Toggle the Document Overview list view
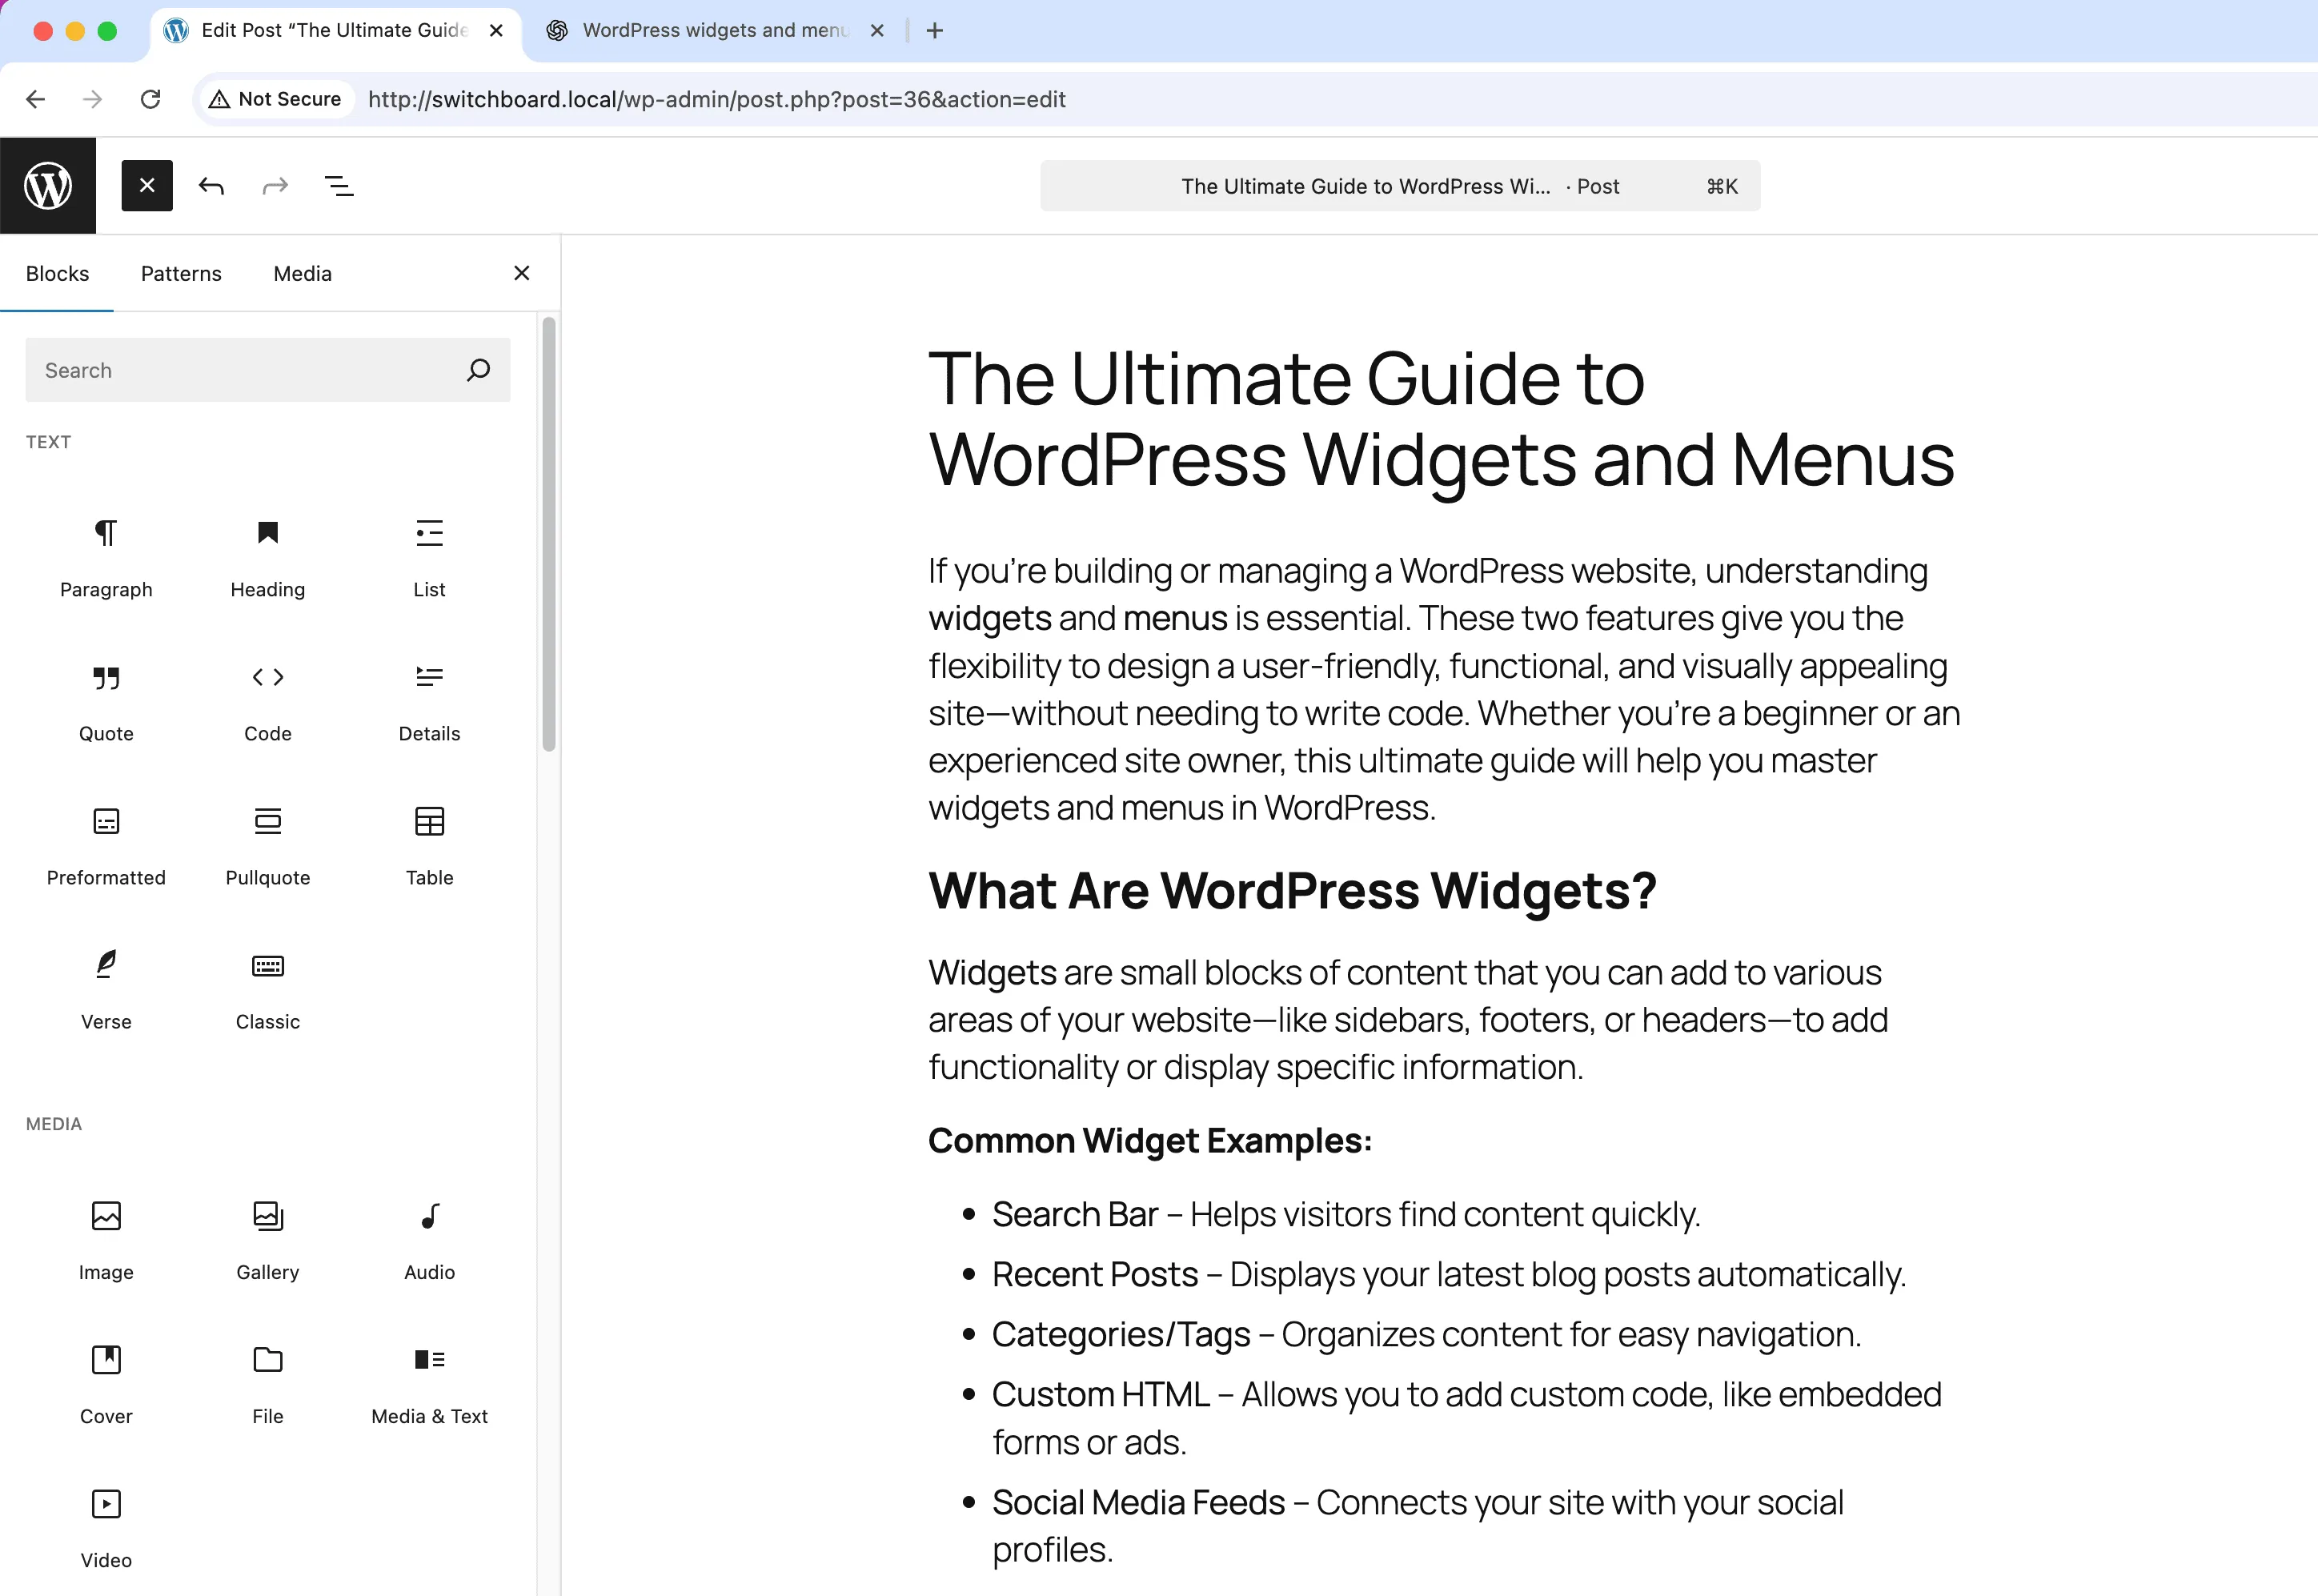The height and width of the screenshot is (1596, 2318). click(339, 186)
